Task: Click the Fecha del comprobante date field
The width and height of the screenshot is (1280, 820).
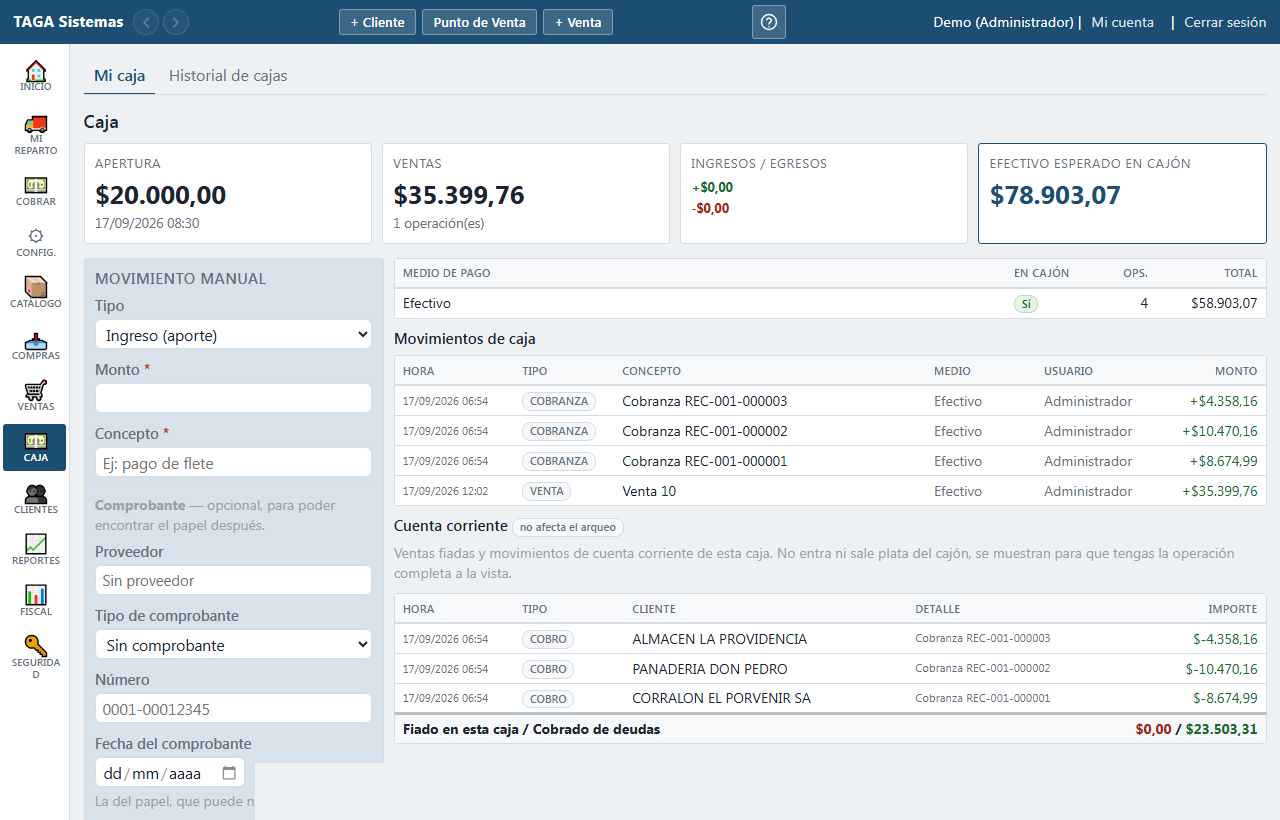Action: [170, 773]
